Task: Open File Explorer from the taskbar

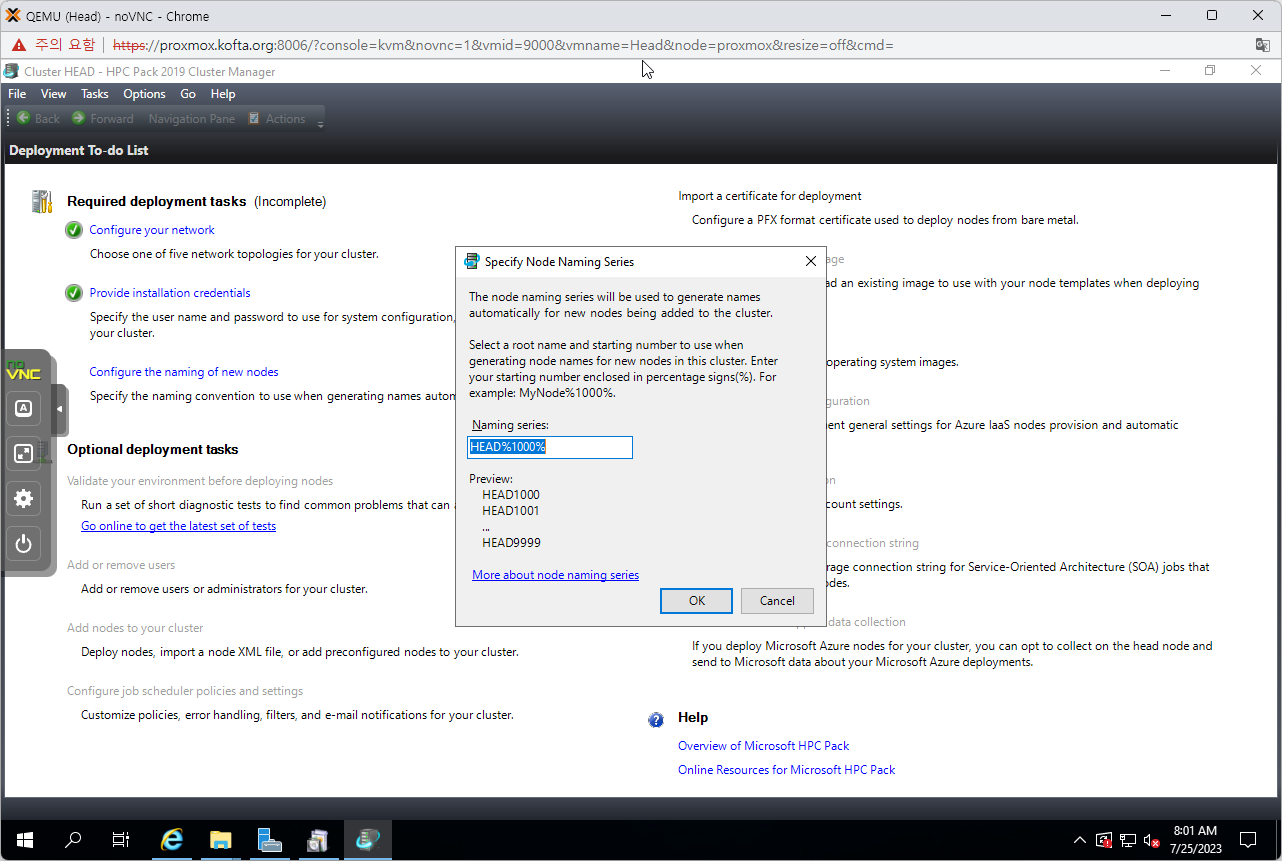Action: (220, 840)
